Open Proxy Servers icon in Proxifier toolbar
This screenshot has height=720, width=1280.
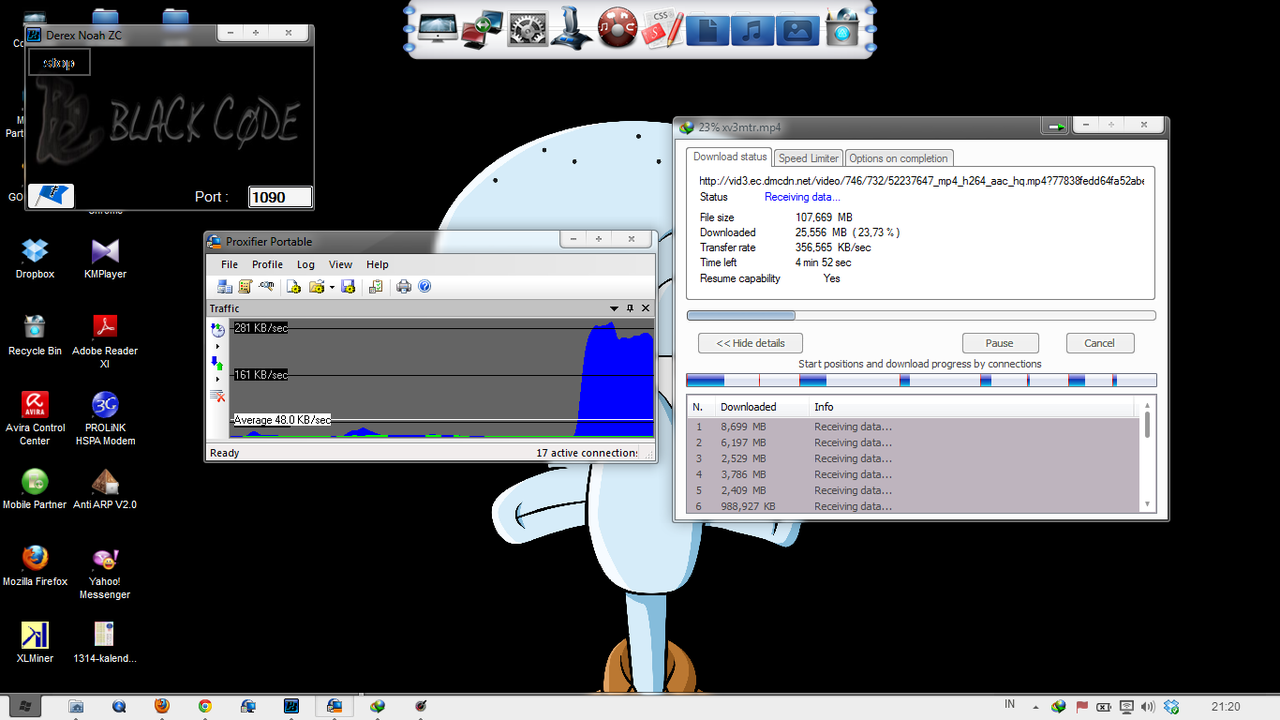[226, 287]
